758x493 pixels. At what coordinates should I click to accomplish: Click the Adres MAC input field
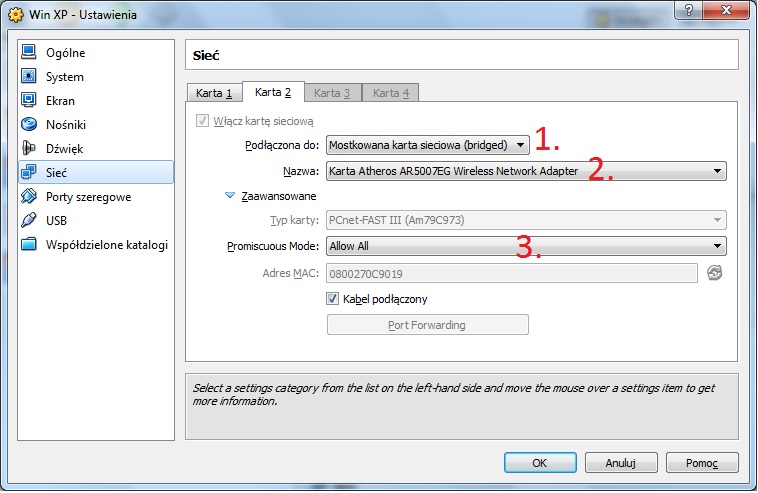[511, 273]
